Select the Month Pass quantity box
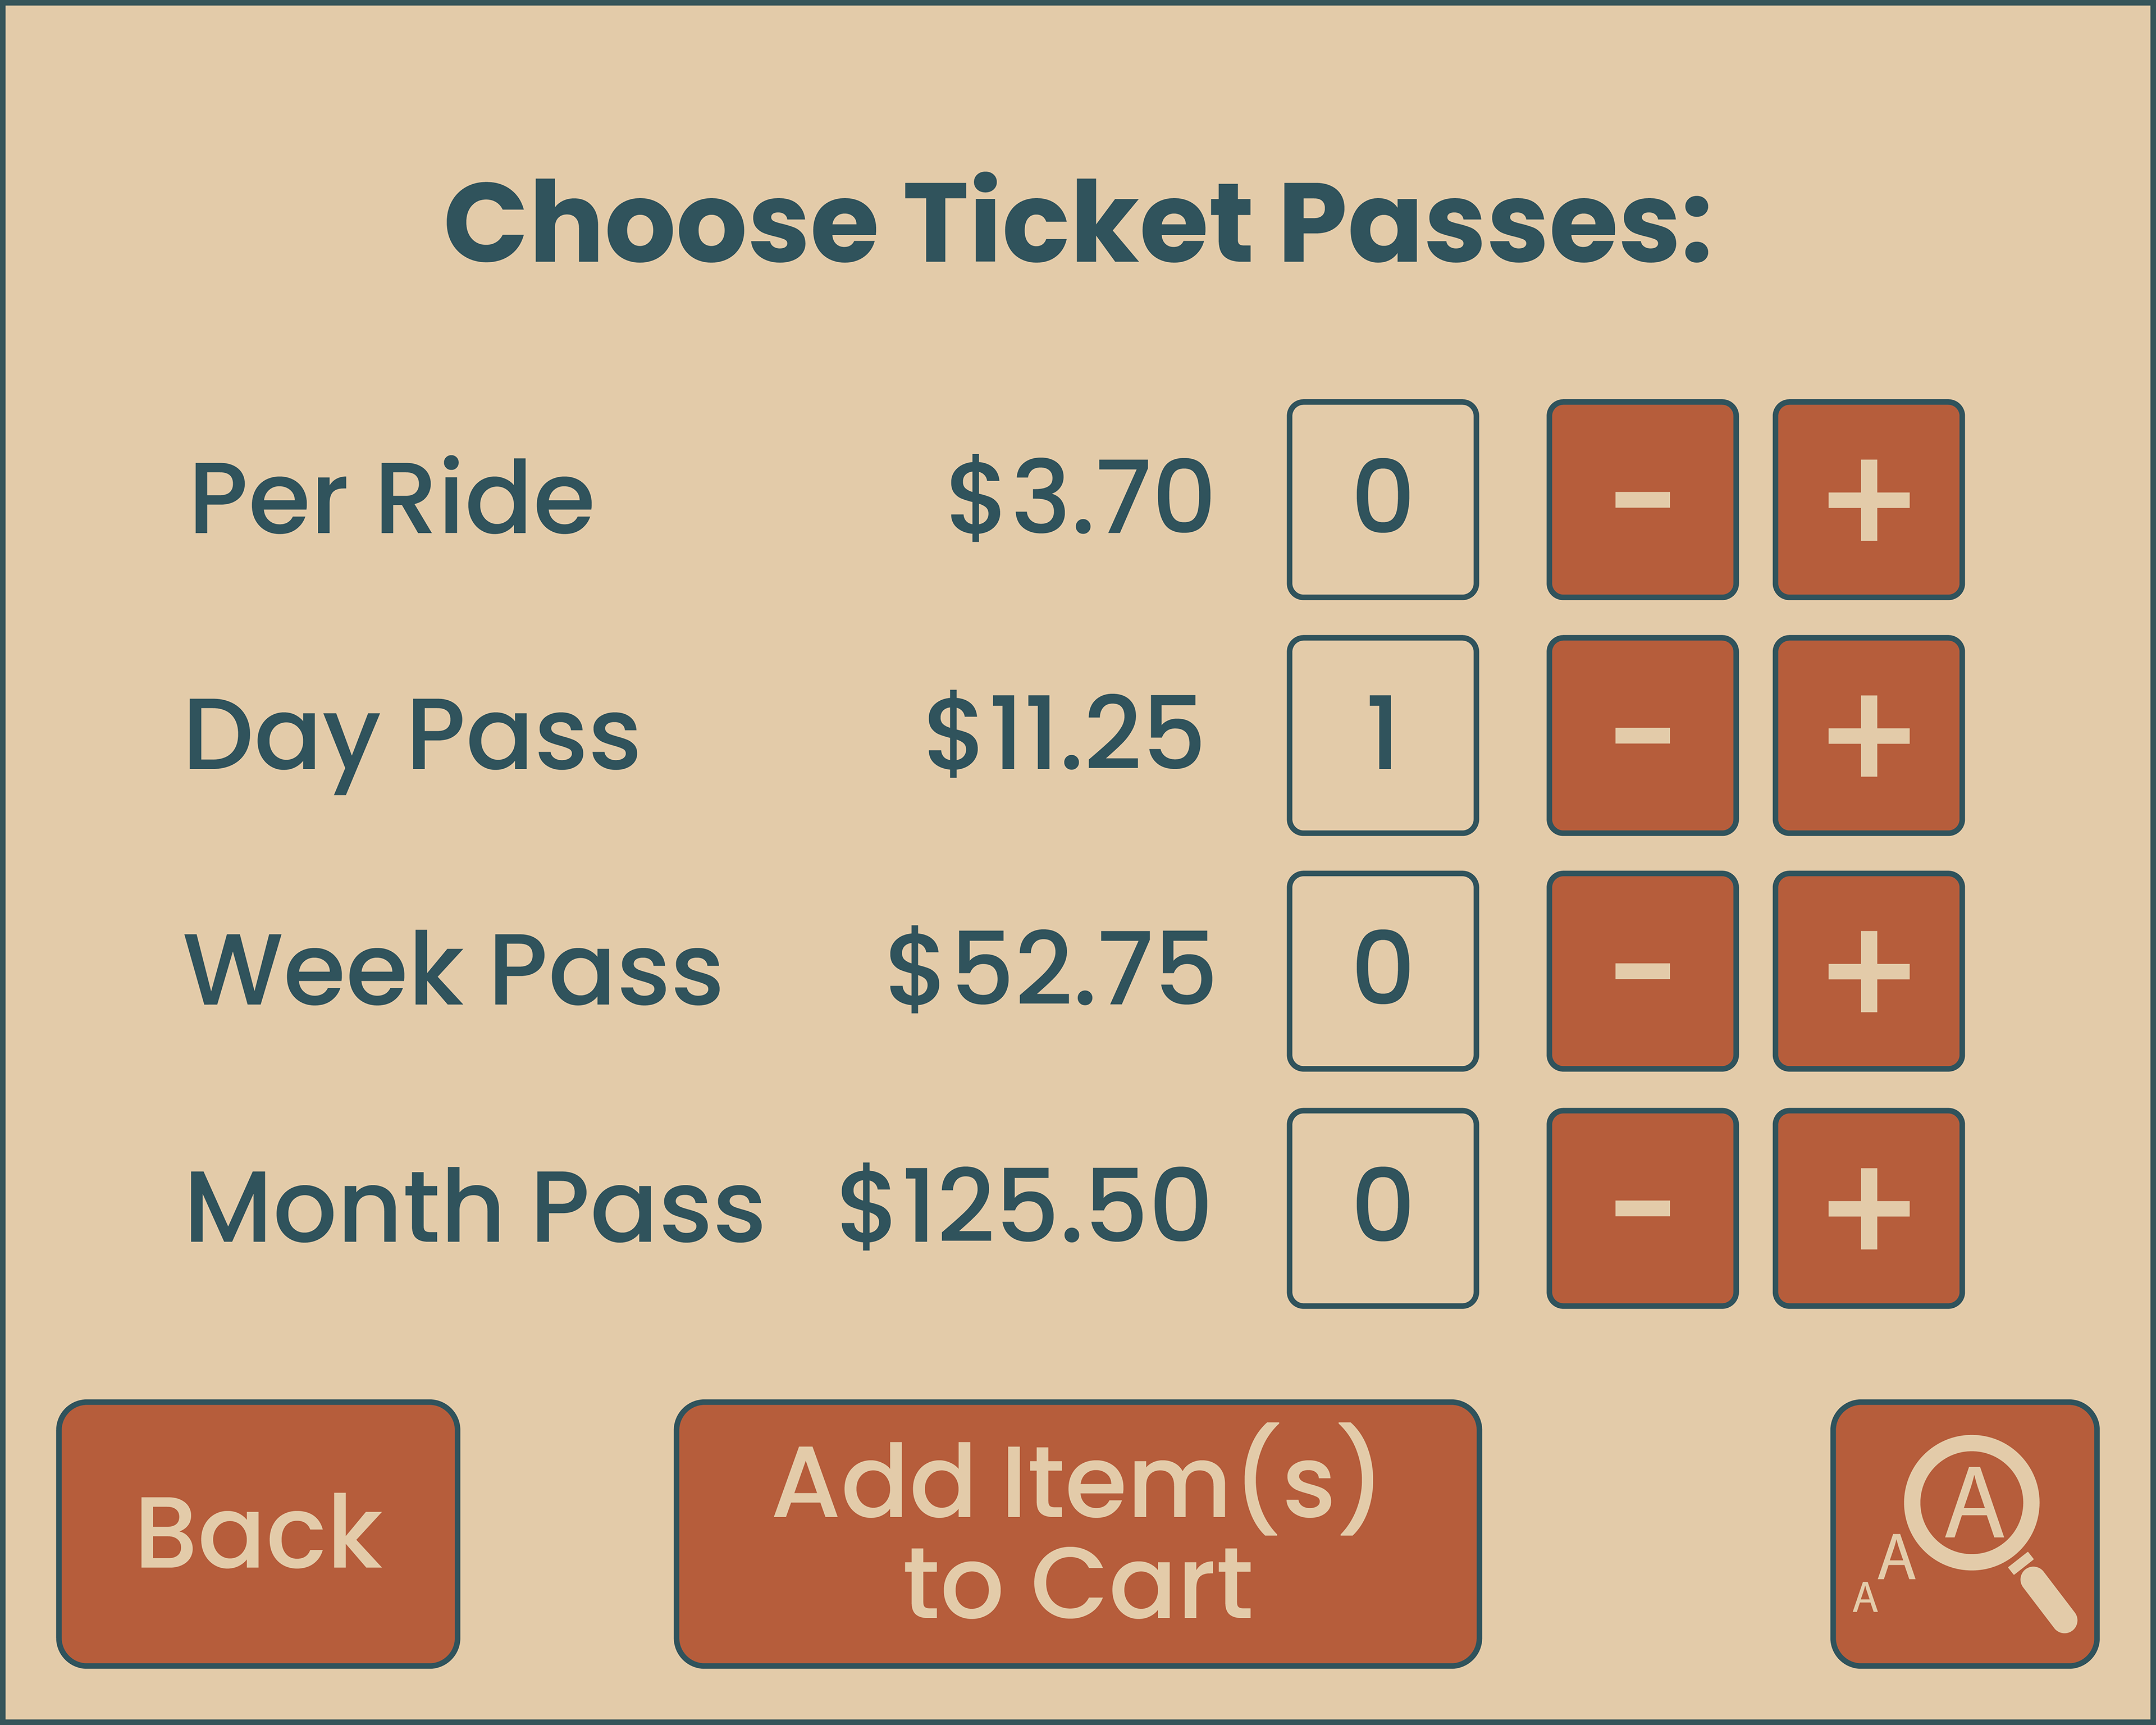This screenshot has height=1725, width=2156. click(x=1382, y=1208)
